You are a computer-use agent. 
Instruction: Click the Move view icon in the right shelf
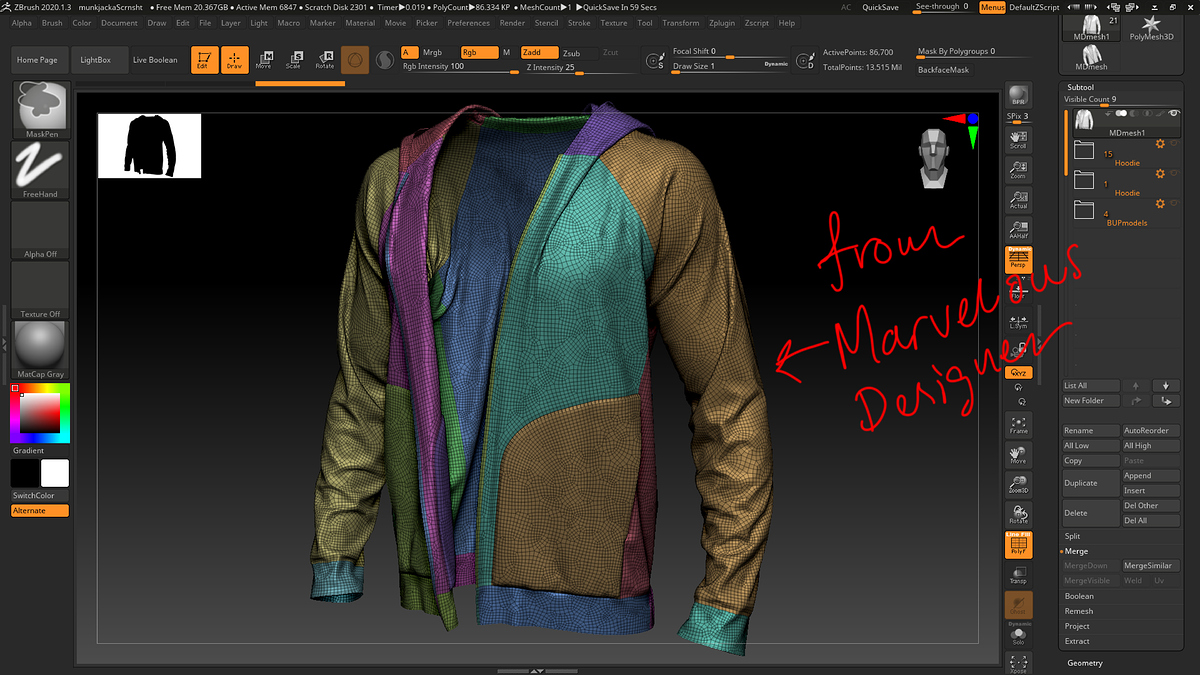pyautogui.click(x=1018, y=455)
